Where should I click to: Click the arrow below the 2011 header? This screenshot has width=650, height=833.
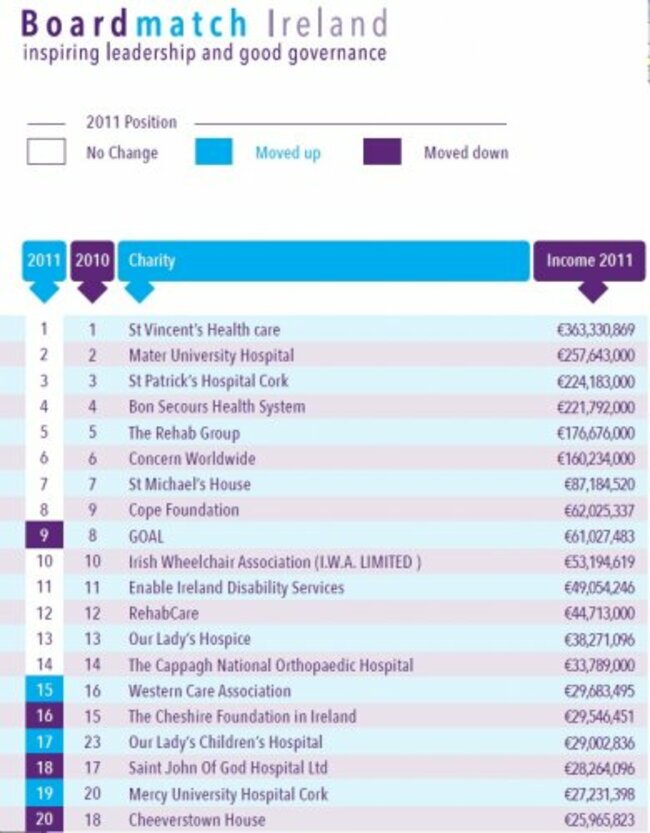(x=44, y=291)
